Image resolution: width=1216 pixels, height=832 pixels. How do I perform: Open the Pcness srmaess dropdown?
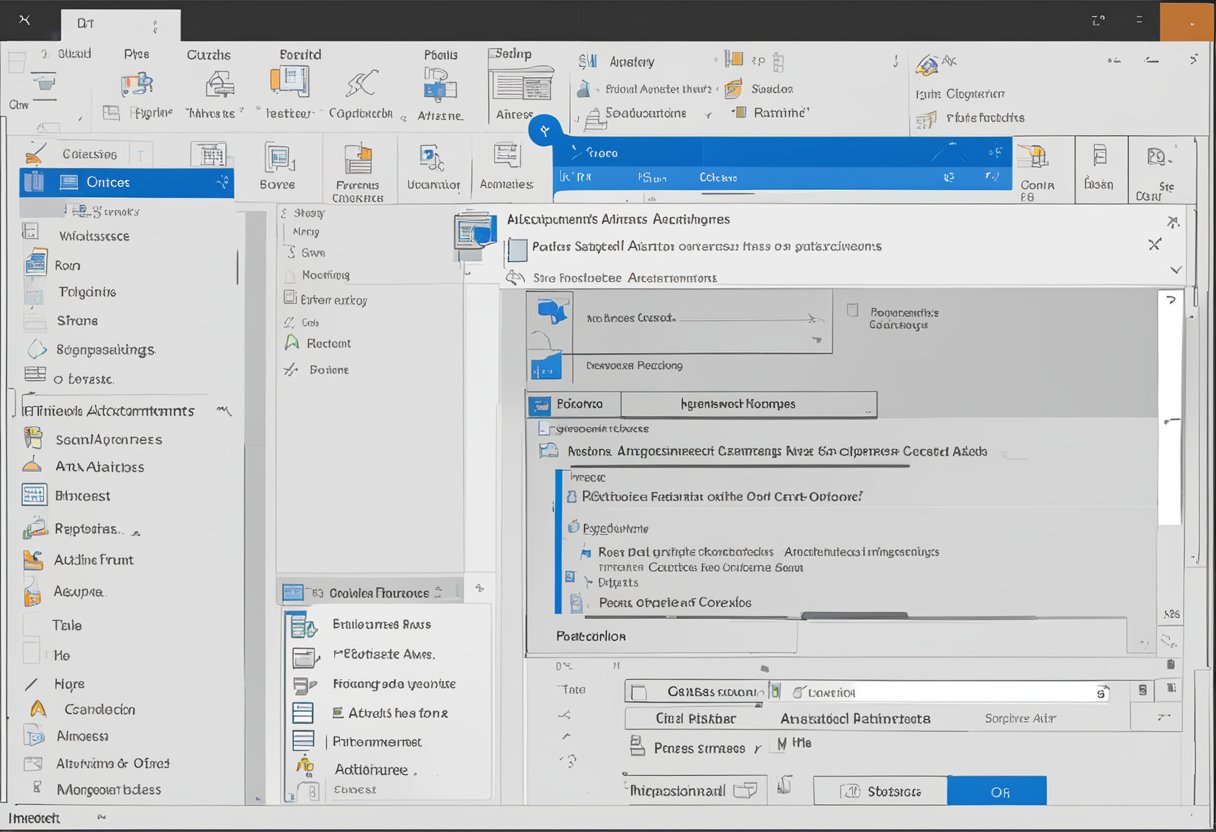pos(756,747)
